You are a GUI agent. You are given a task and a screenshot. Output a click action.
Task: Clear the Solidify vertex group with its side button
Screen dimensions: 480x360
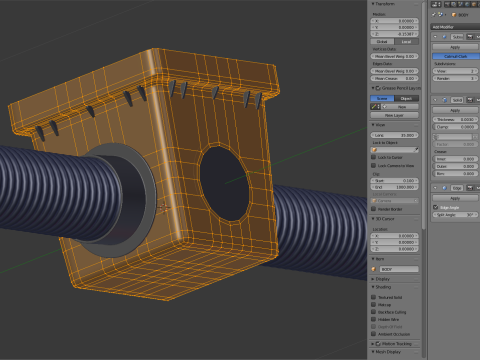point(476,137)
